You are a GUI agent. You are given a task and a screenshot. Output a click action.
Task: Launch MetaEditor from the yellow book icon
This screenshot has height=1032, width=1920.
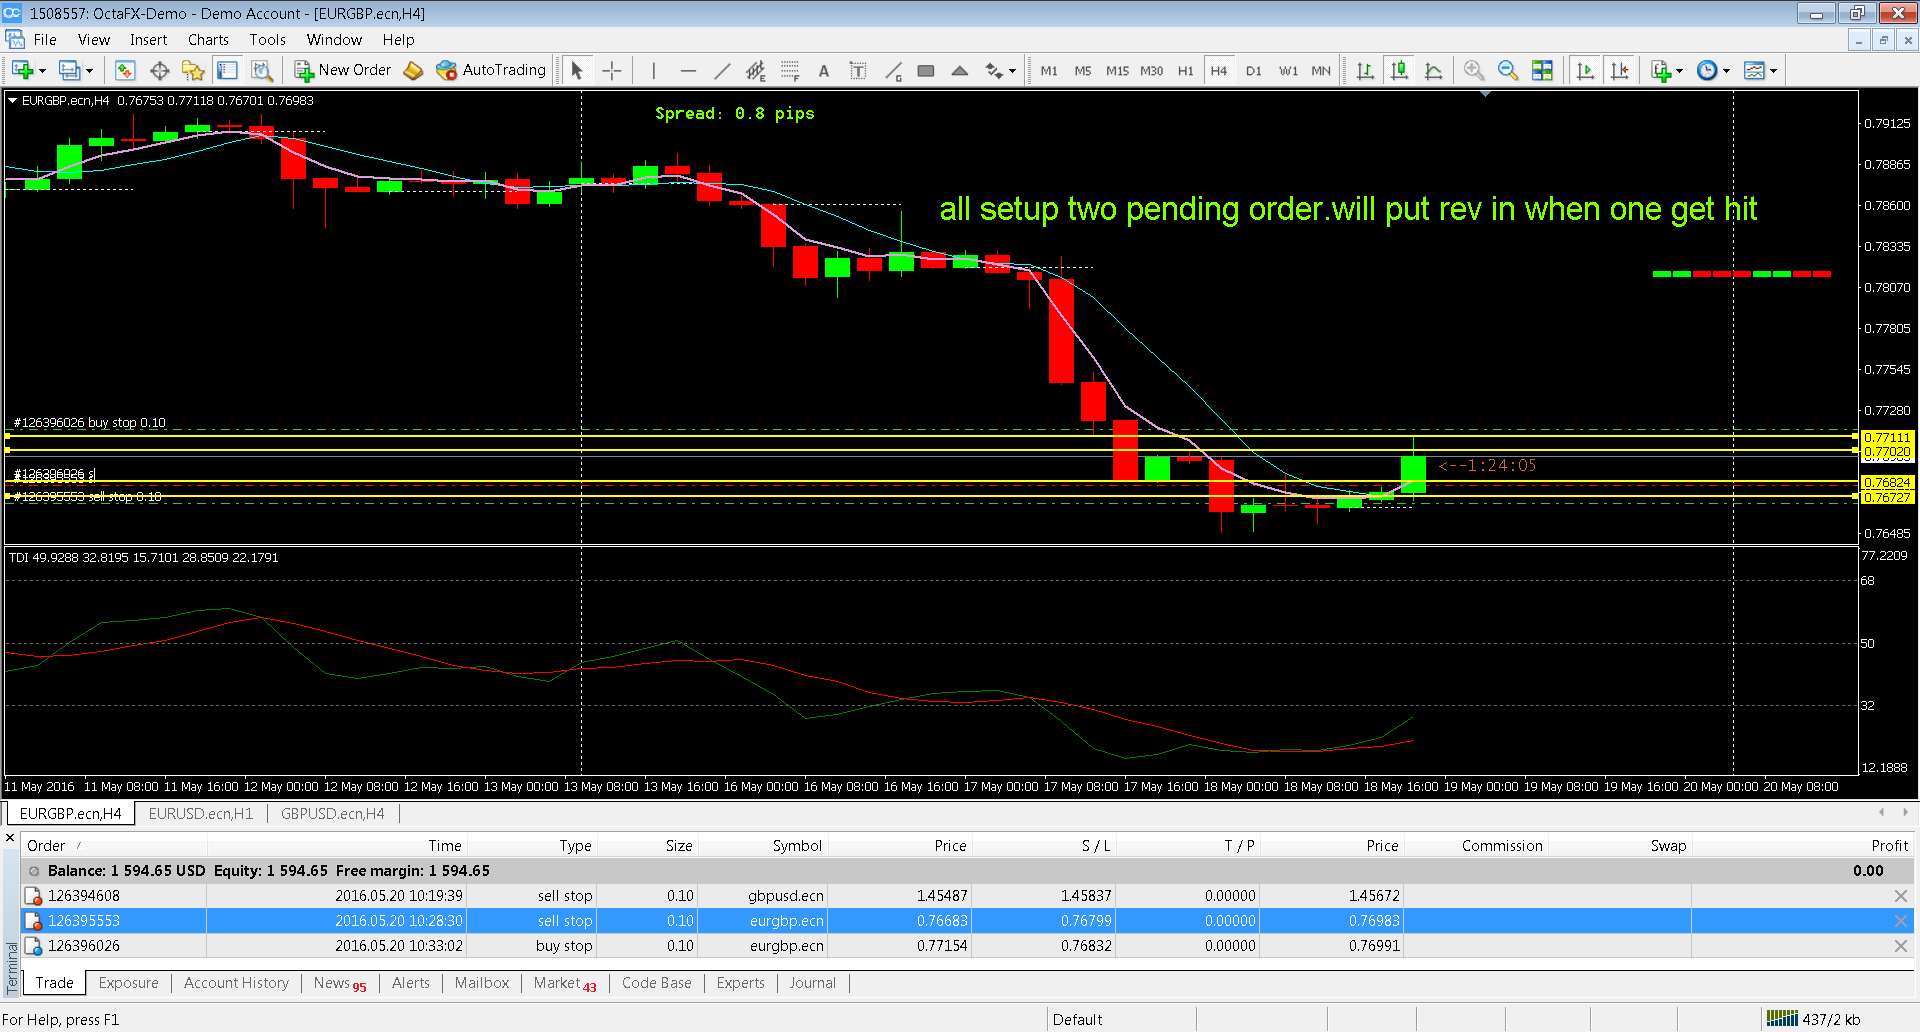click(413, 70)
